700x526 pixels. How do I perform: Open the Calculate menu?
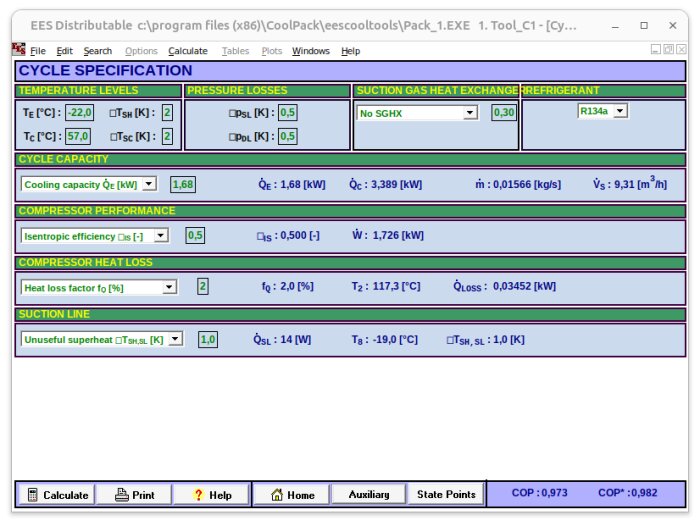click(x=188, y=51)
